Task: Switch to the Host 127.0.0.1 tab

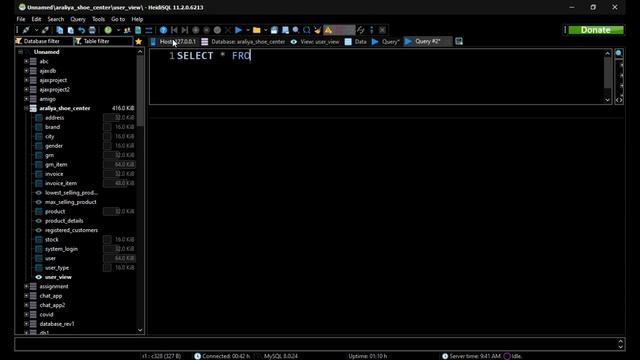Action: point(173,41)
